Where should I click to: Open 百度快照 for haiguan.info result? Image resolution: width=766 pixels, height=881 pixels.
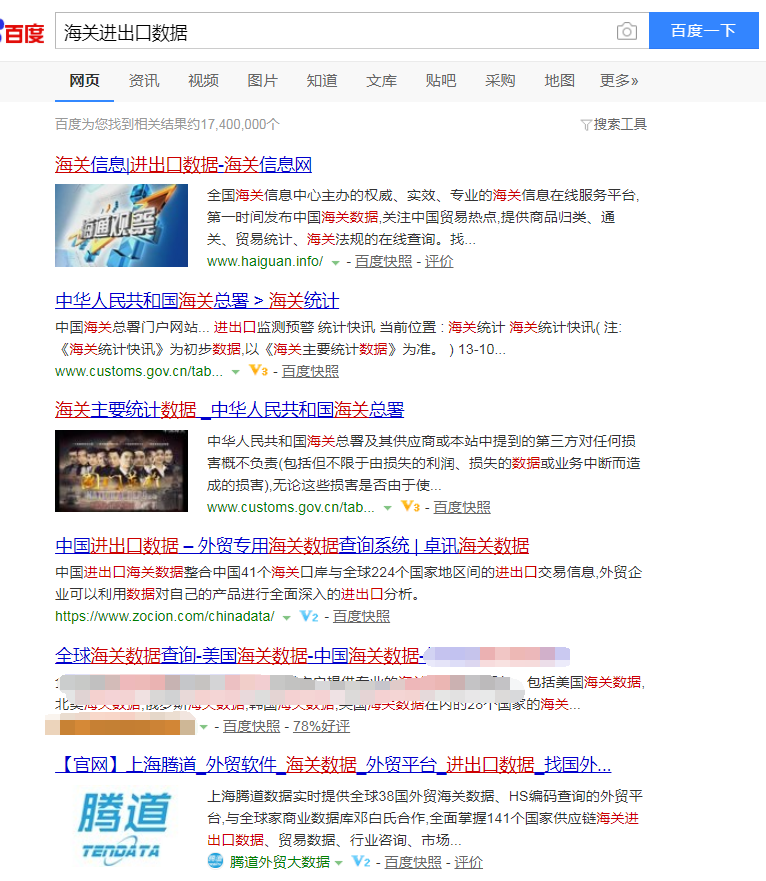(x=383, y=261)
